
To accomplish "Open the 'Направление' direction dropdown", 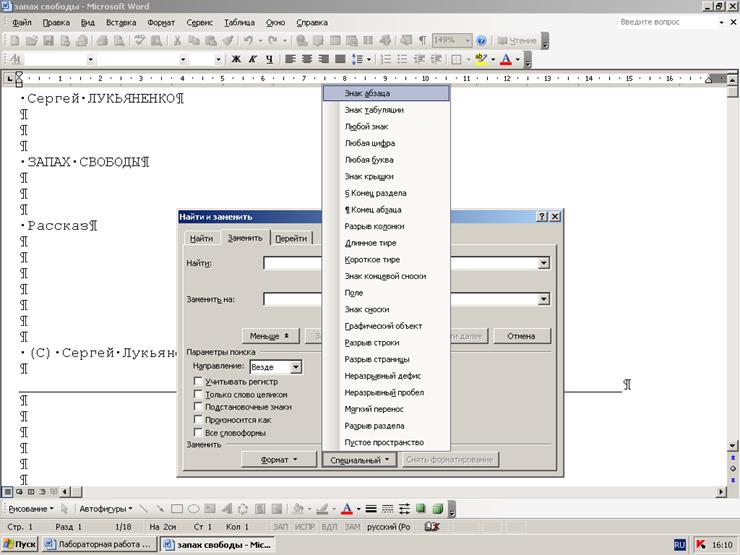I will pyautogui.click(x=296, y=367).
